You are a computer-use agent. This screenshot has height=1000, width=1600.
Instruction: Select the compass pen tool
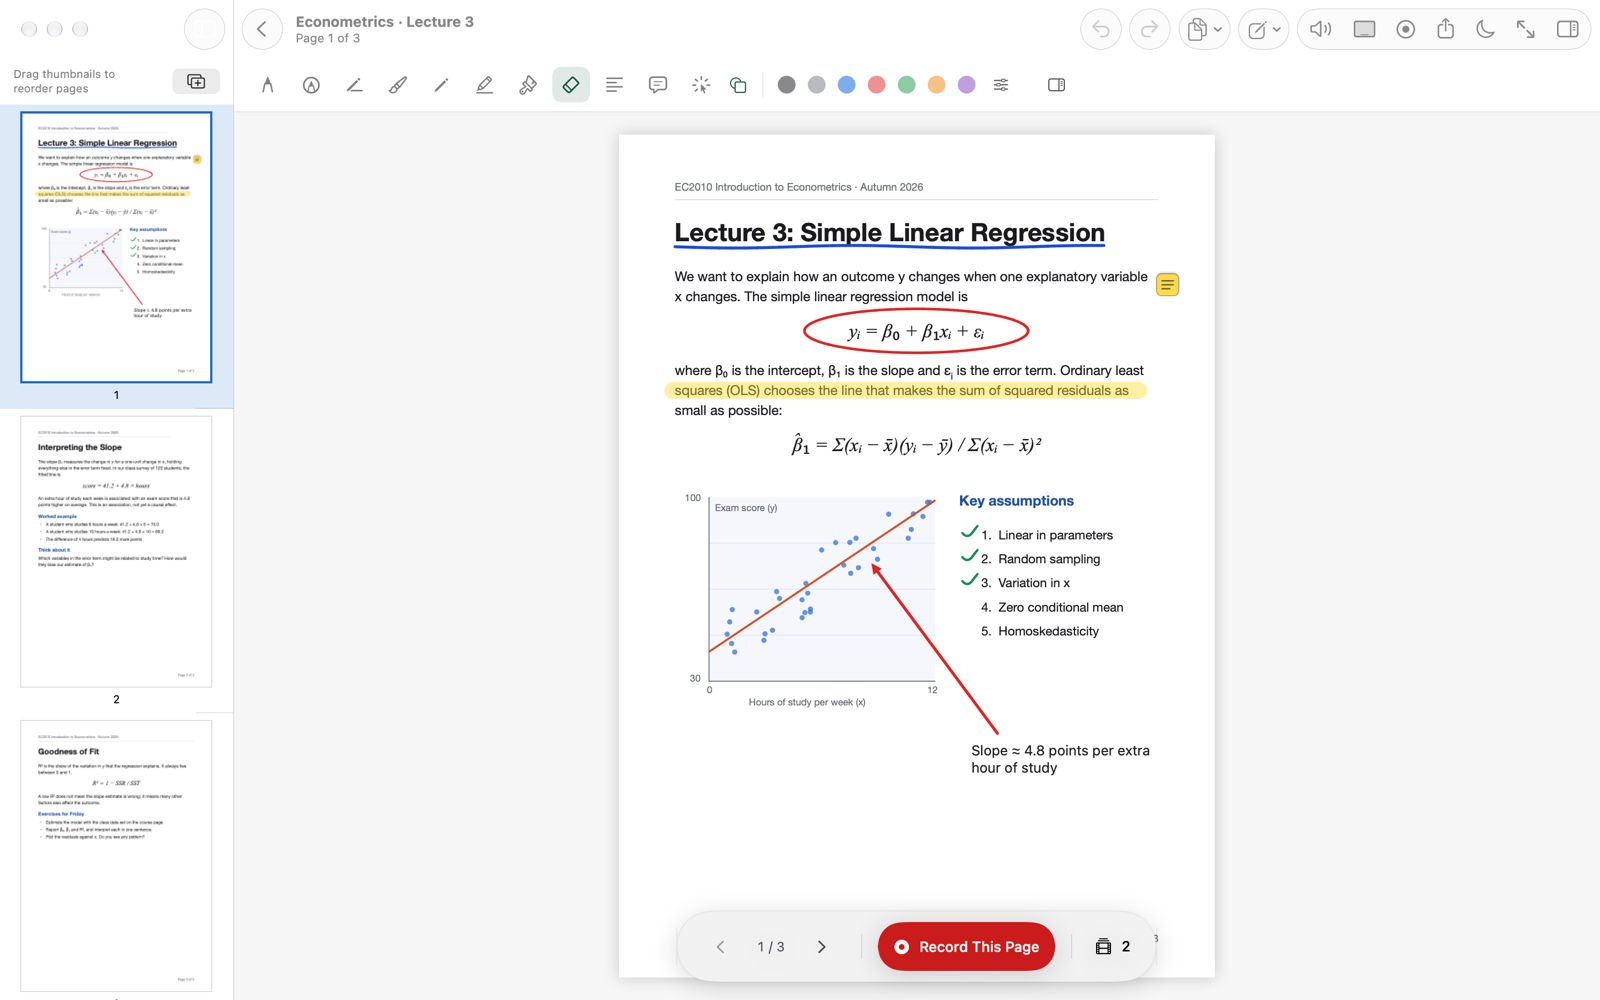(268, 85)
